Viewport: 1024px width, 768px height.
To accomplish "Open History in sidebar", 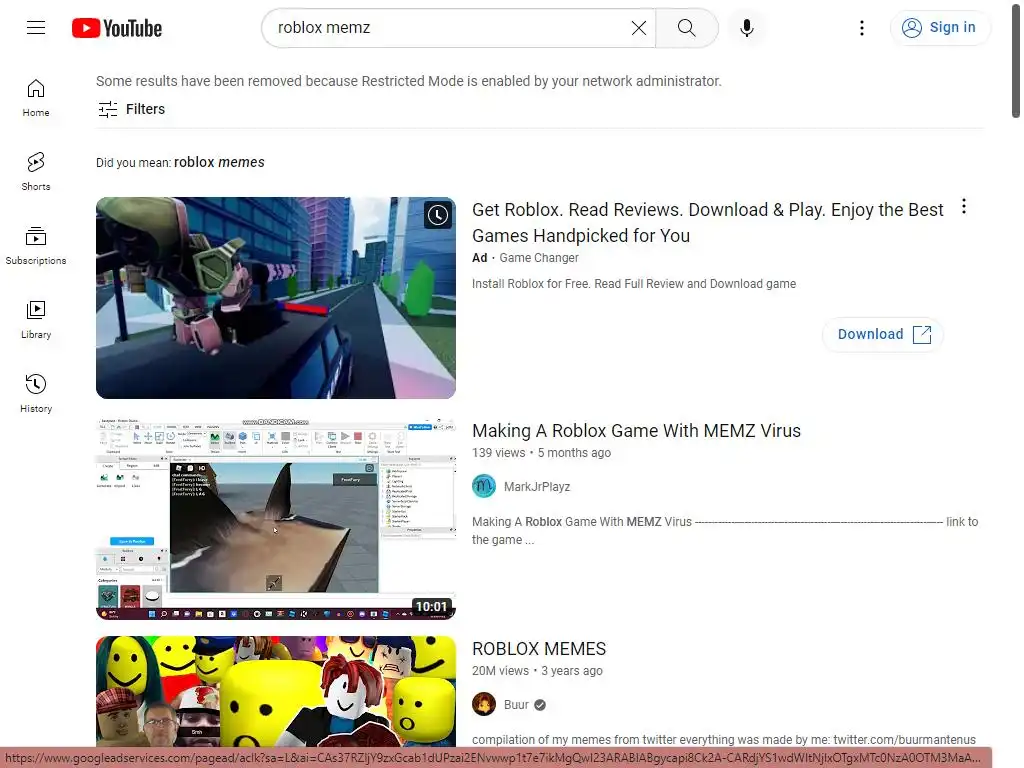I will tap(36, 394).
